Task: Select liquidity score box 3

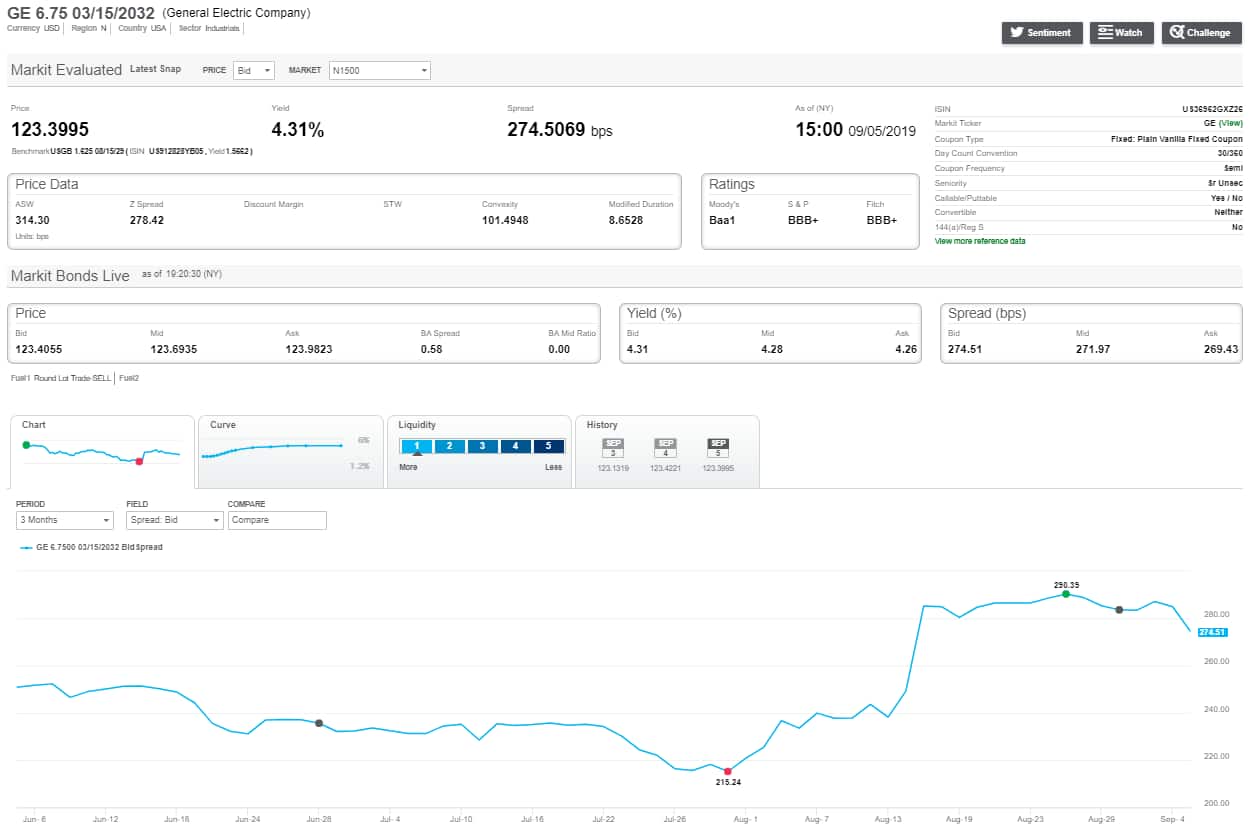Action: point(482,446)
